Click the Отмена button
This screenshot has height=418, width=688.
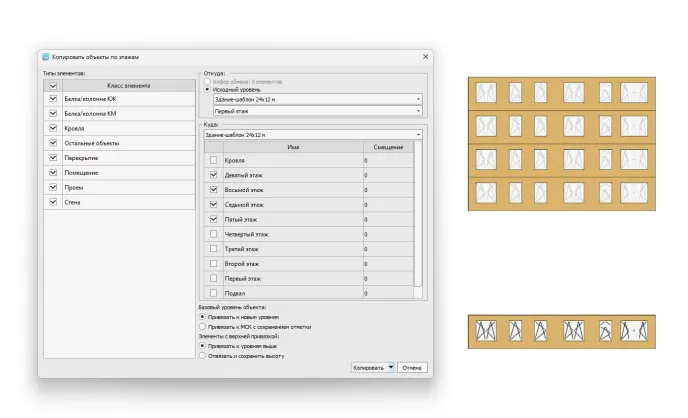click(412, 367)
